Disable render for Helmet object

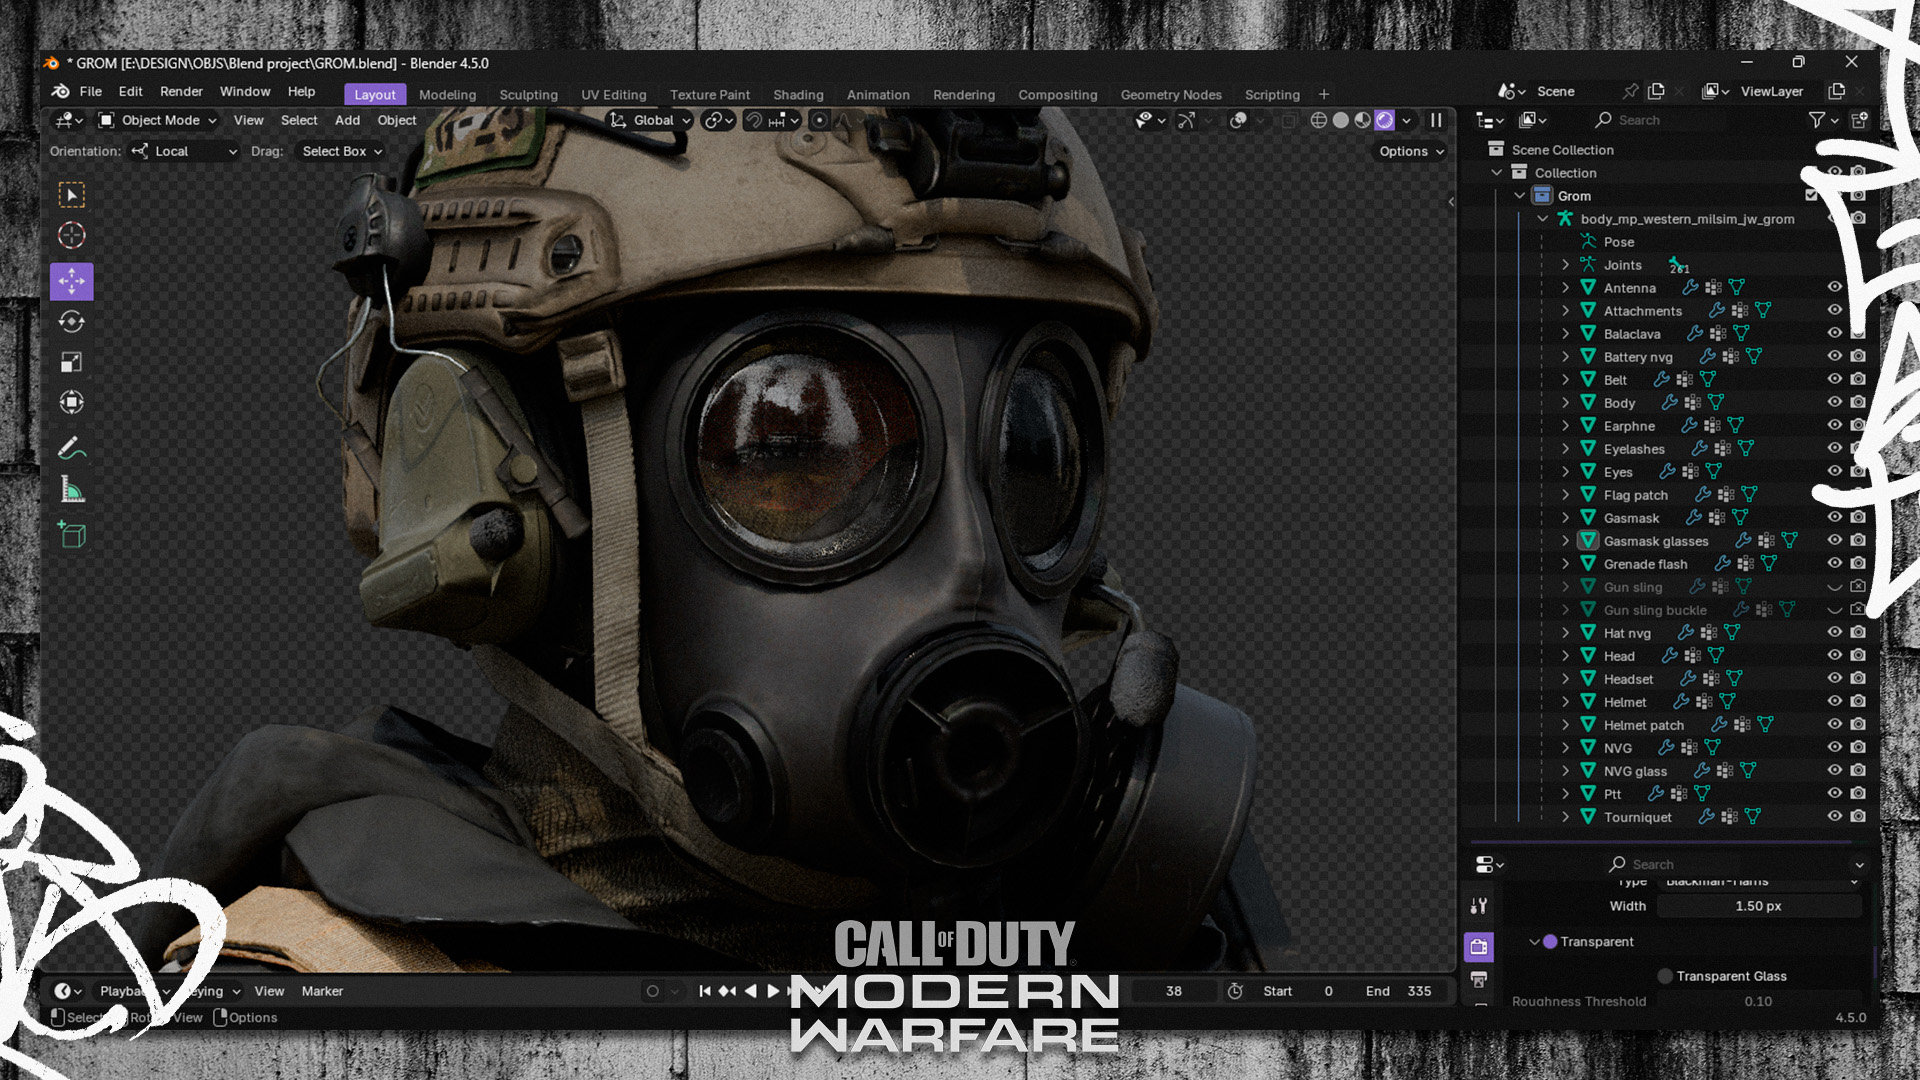tap(1858, 701)
